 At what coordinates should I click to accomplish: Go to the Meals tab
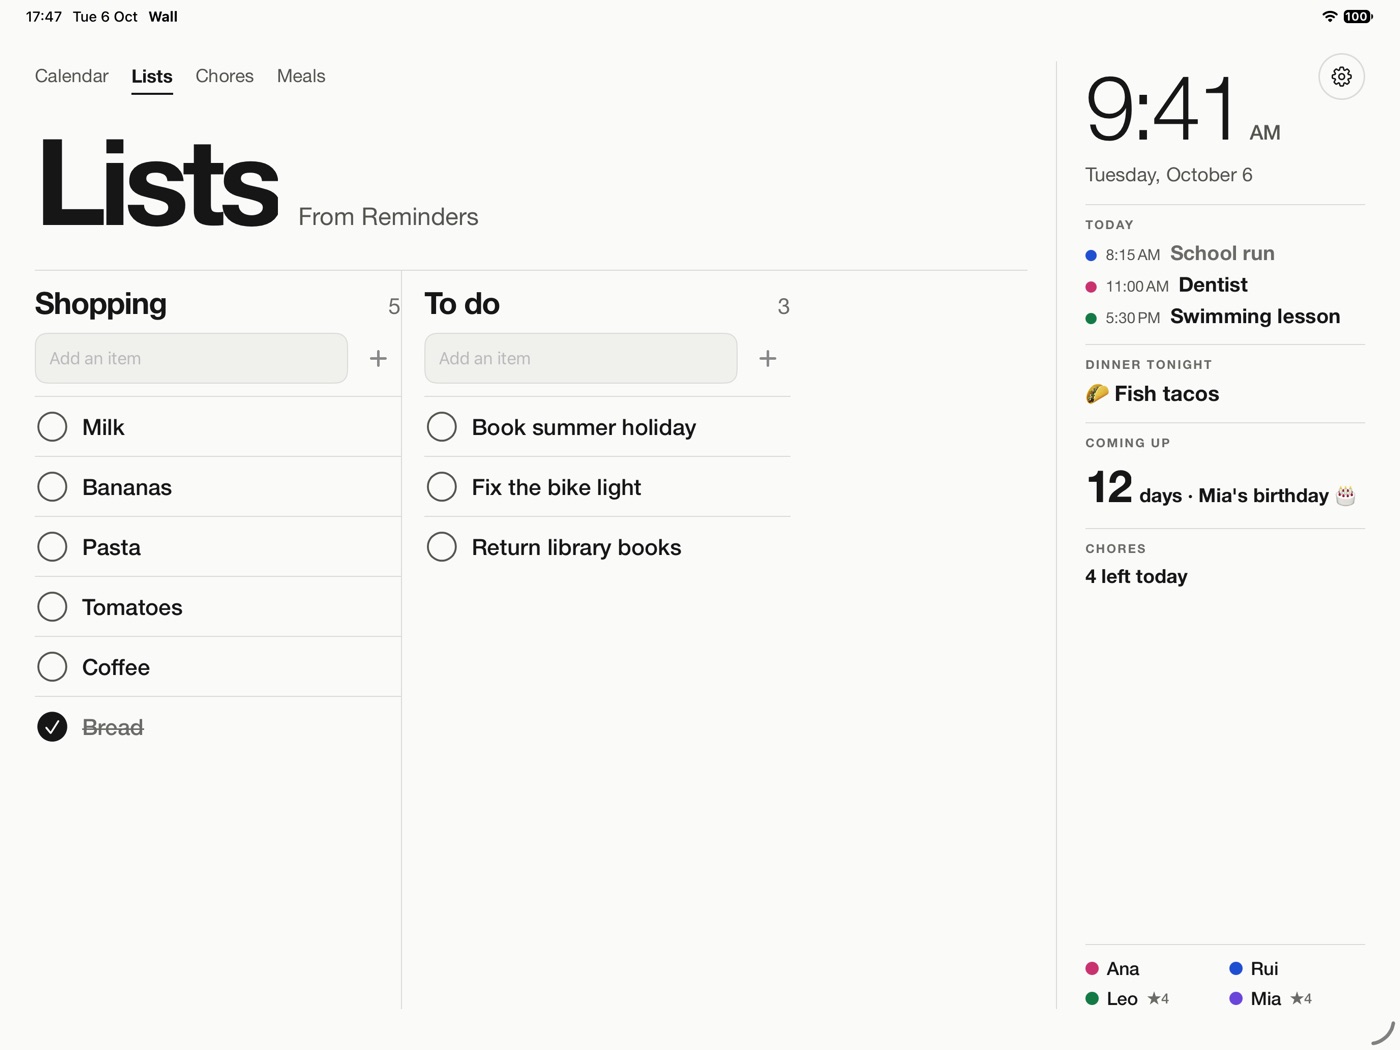coord(301,76)
